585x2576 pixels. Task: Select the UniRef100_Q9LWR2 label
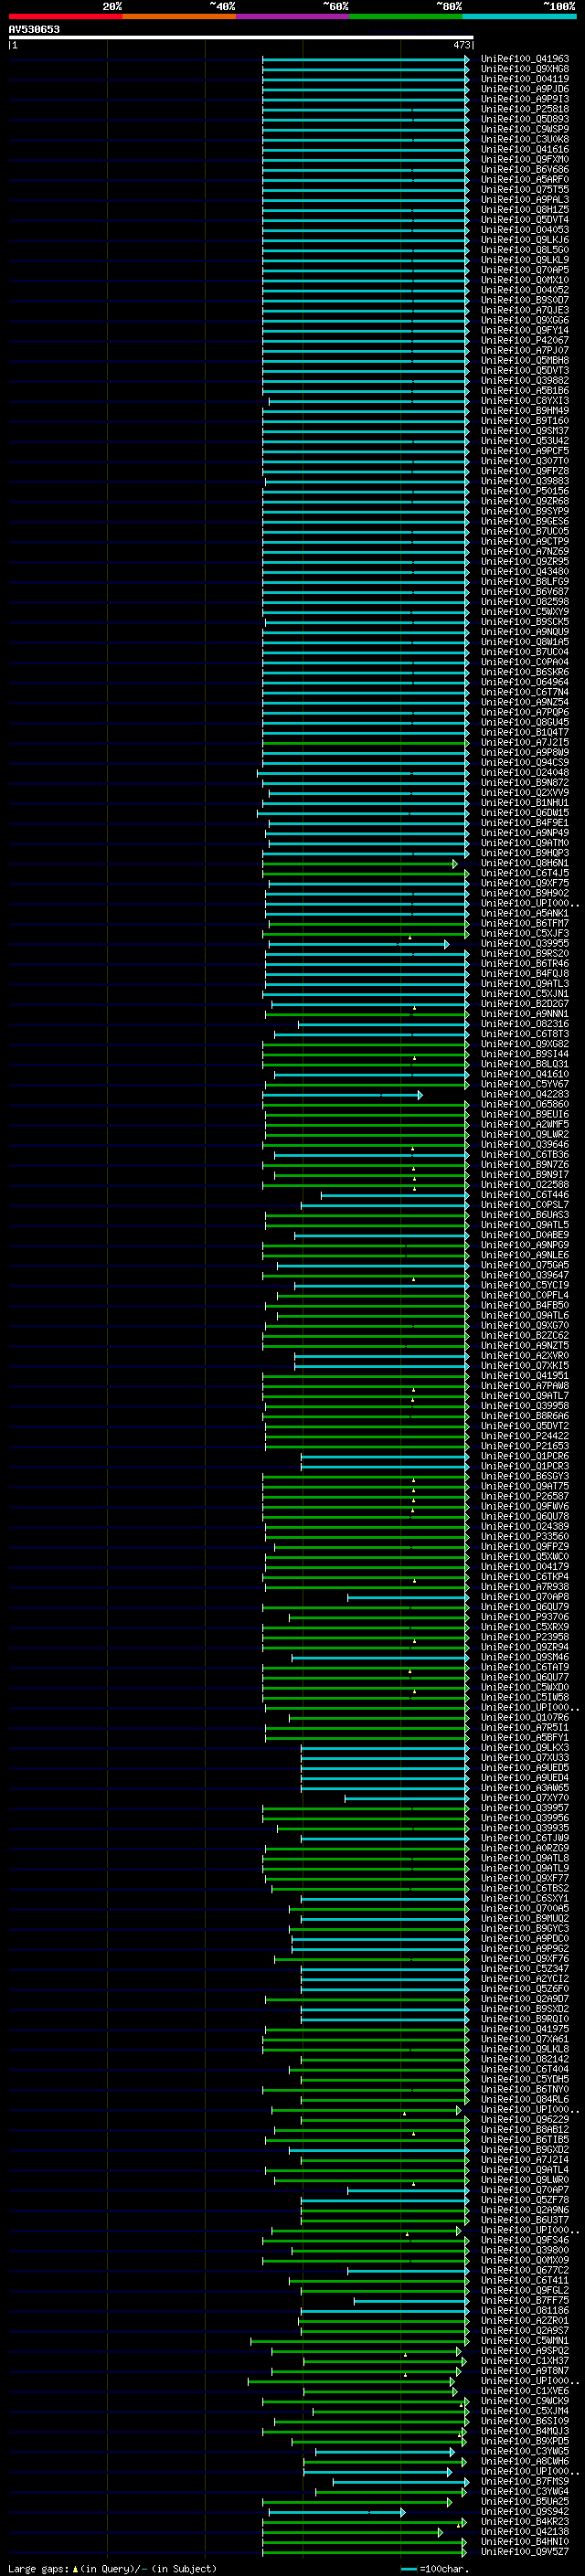[x=524, y=1134]
